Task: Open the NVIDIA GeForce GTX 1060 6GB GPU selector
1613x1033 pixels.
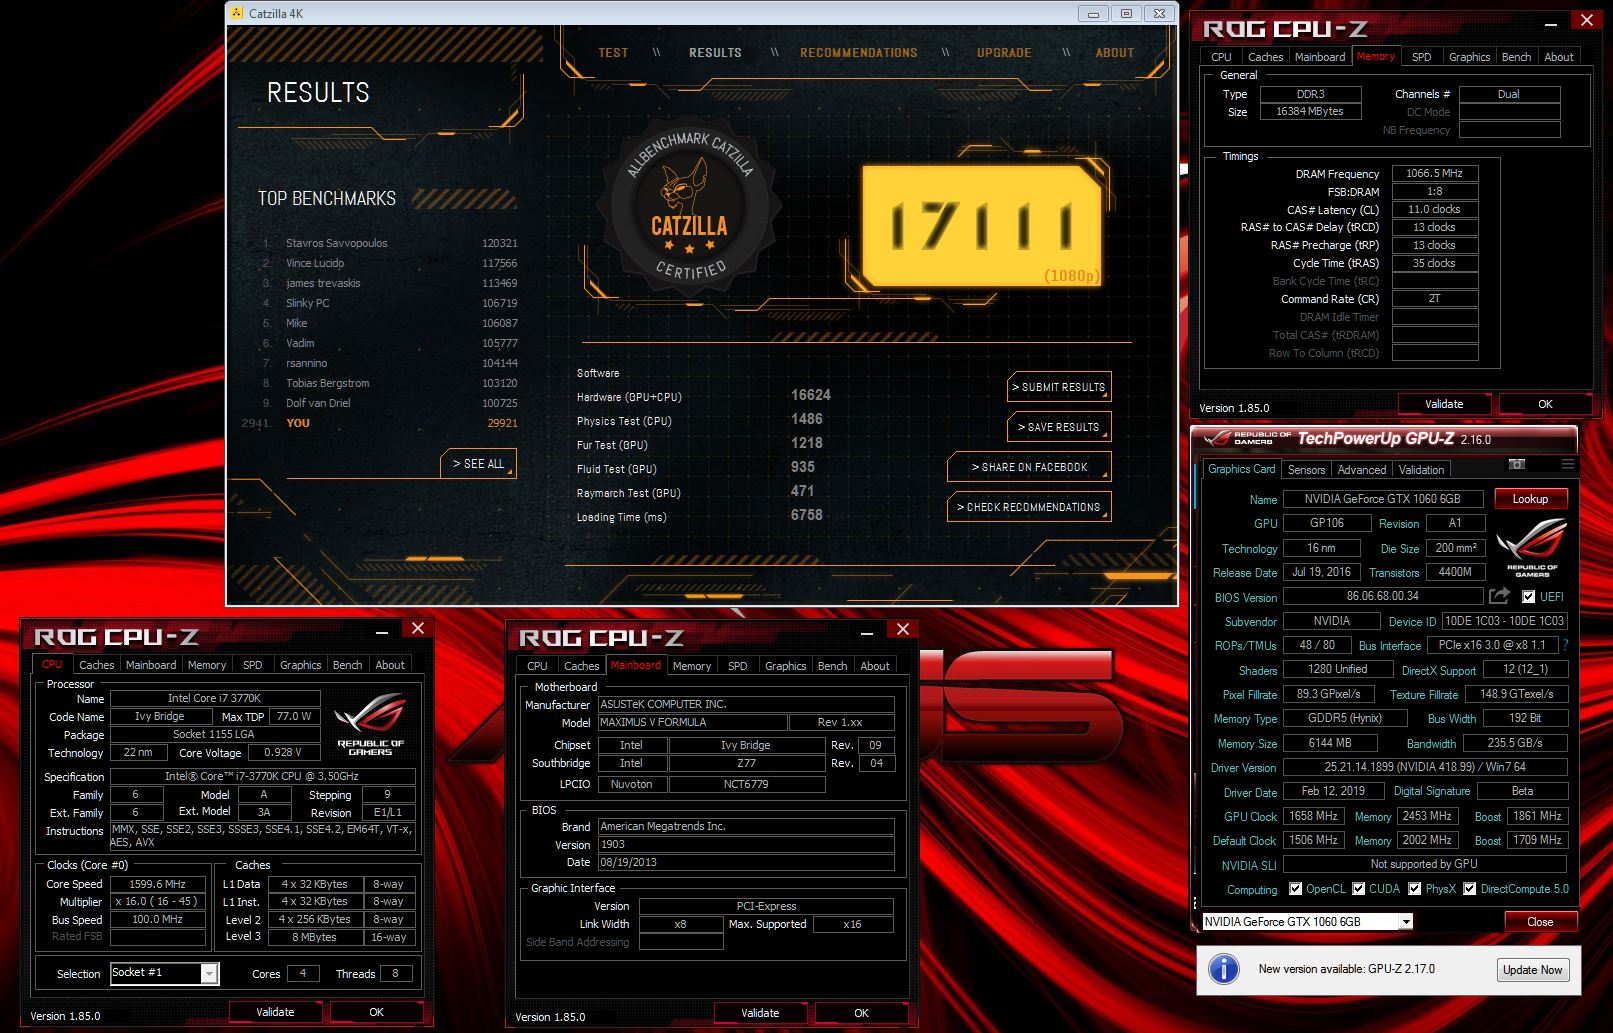Action: 1307,922
